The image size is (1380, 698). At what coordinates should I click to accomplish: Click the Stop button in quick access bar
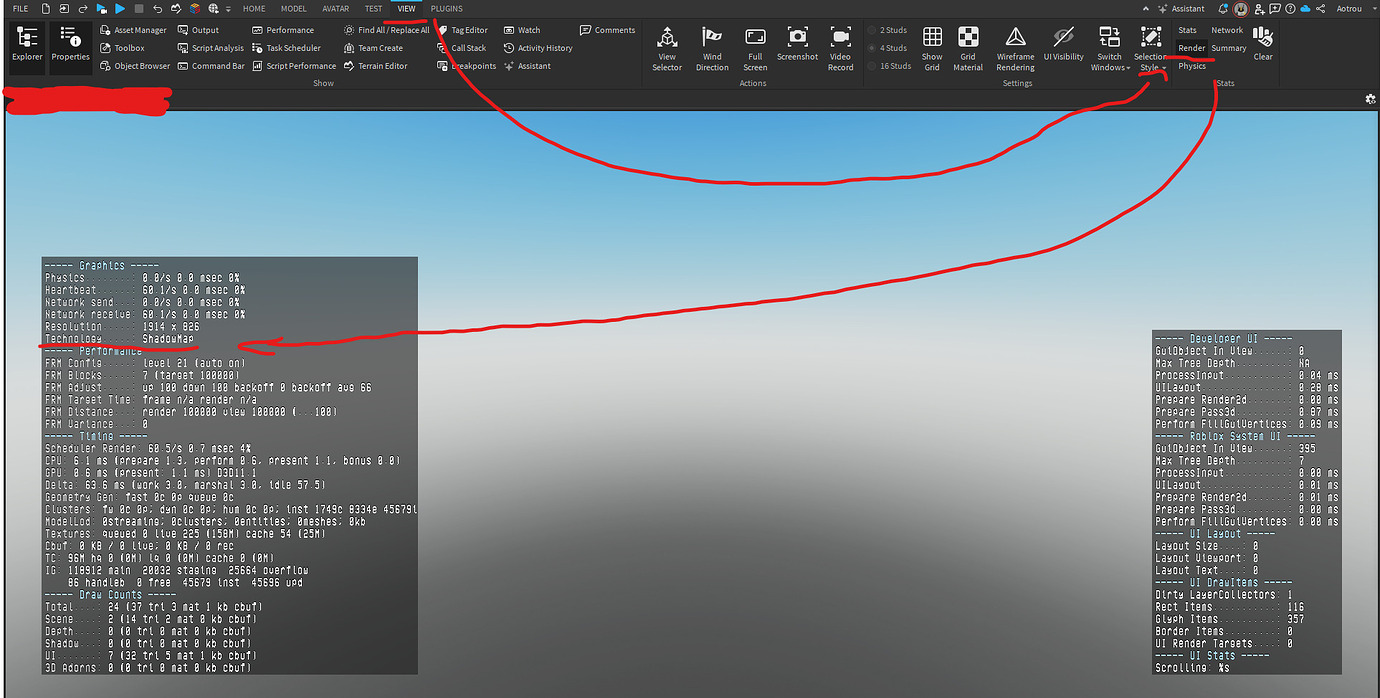[139, 8]
